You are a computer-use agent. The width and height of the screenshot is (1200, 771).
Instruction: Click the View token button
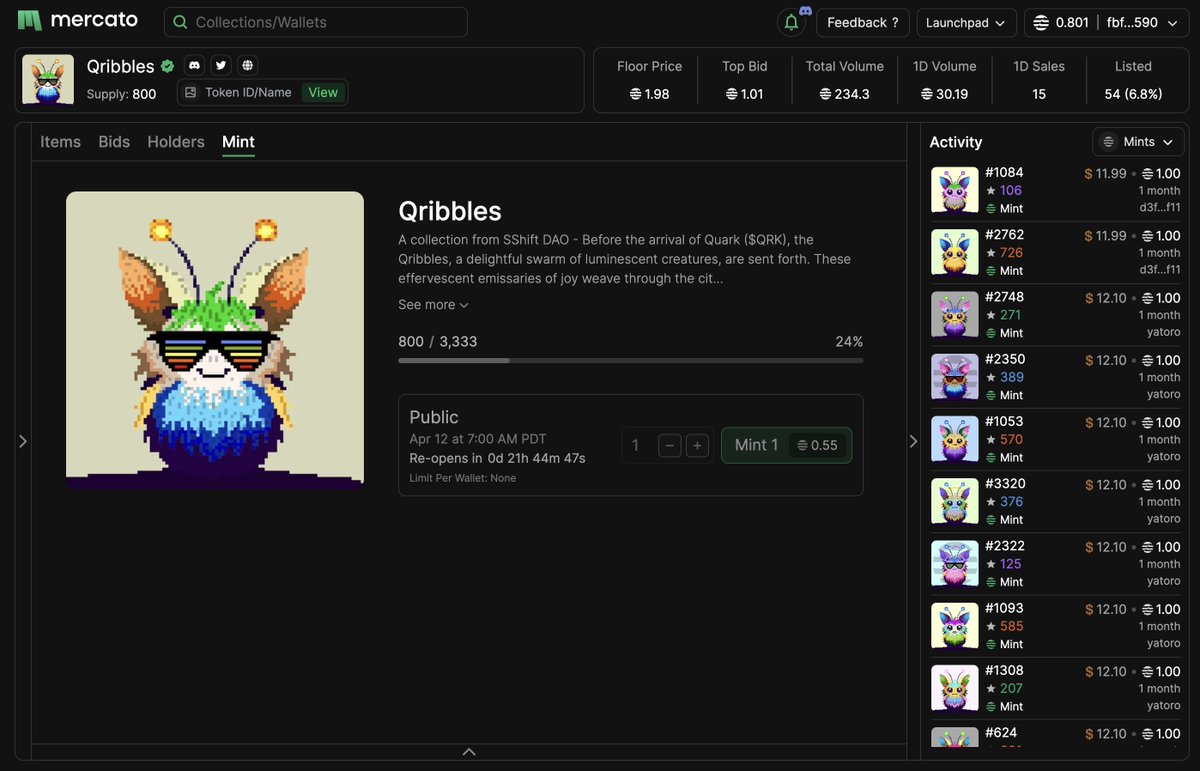tap(323, 92)
